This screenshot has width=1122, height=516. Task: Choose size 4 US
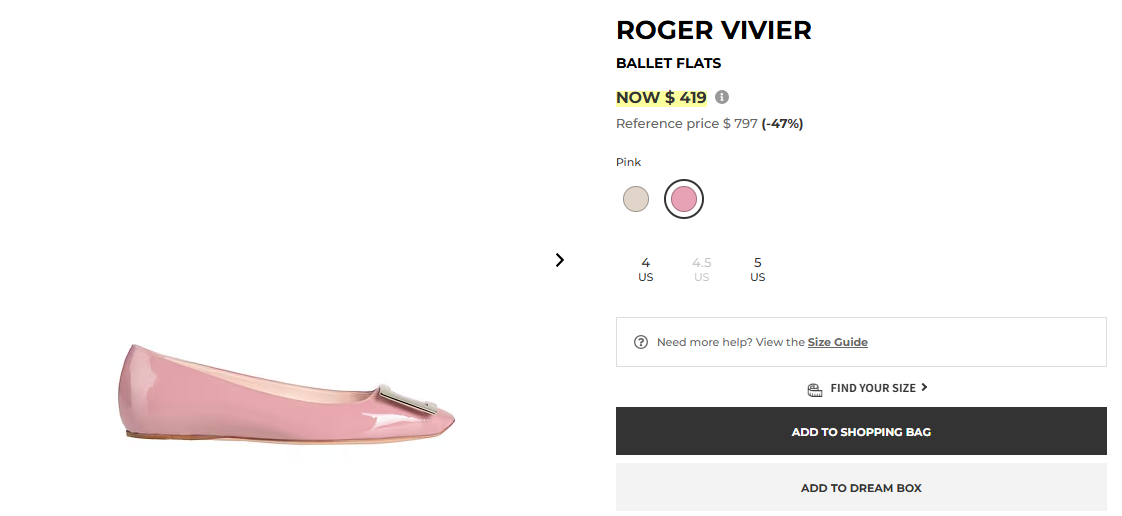coord(645,269)
